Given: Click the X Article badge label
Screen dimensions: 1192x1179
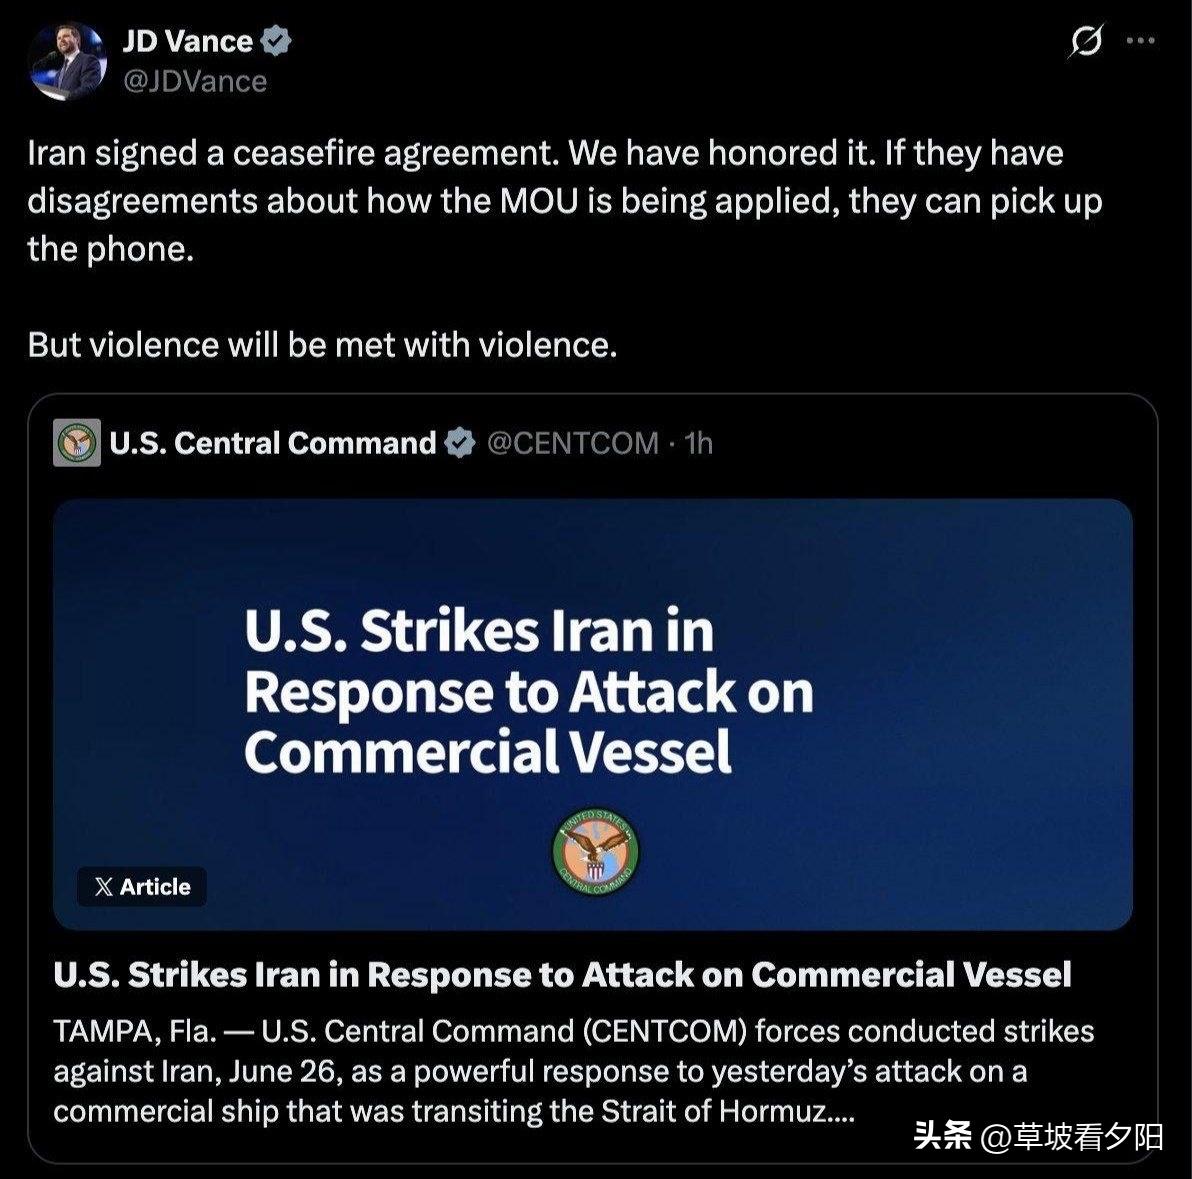Looking at the screenshot, I should coord(142,886).
